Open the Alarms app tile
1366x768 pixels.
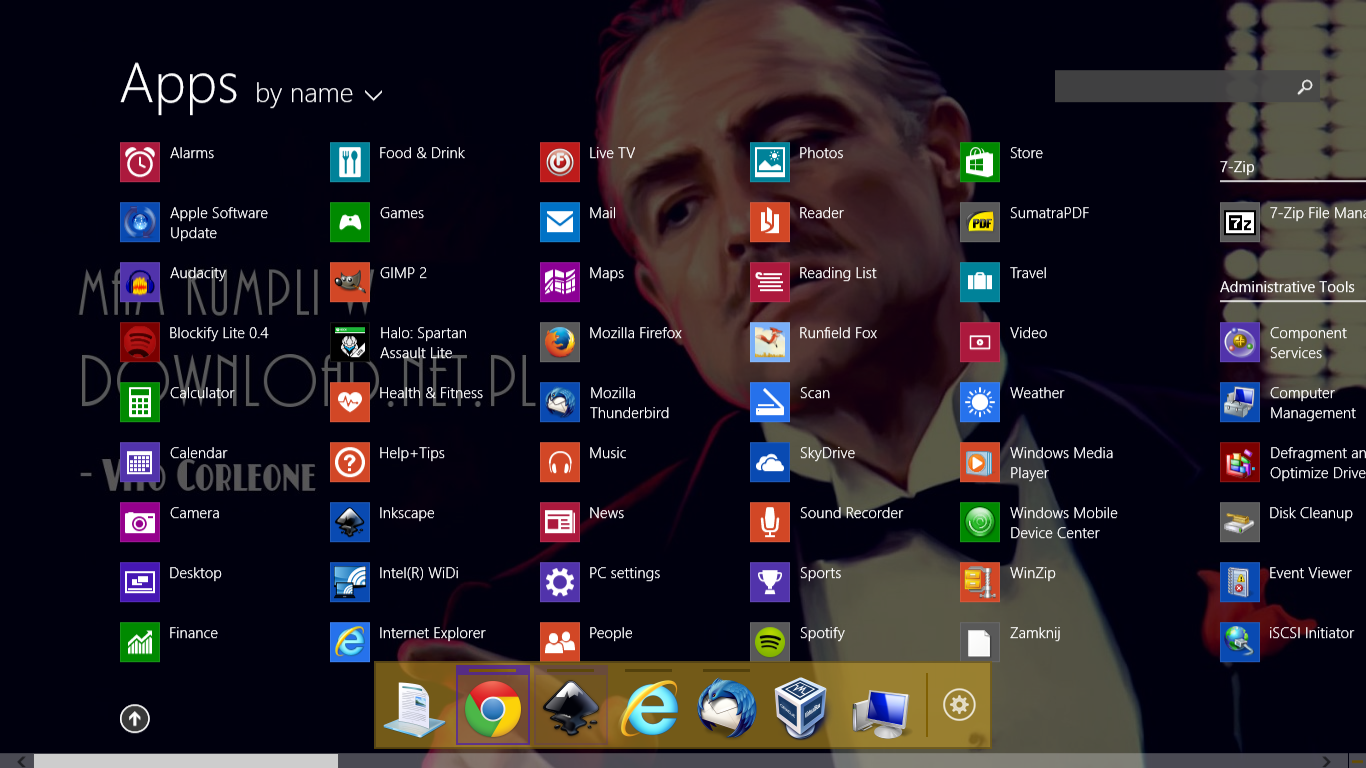tap(140, 162)
